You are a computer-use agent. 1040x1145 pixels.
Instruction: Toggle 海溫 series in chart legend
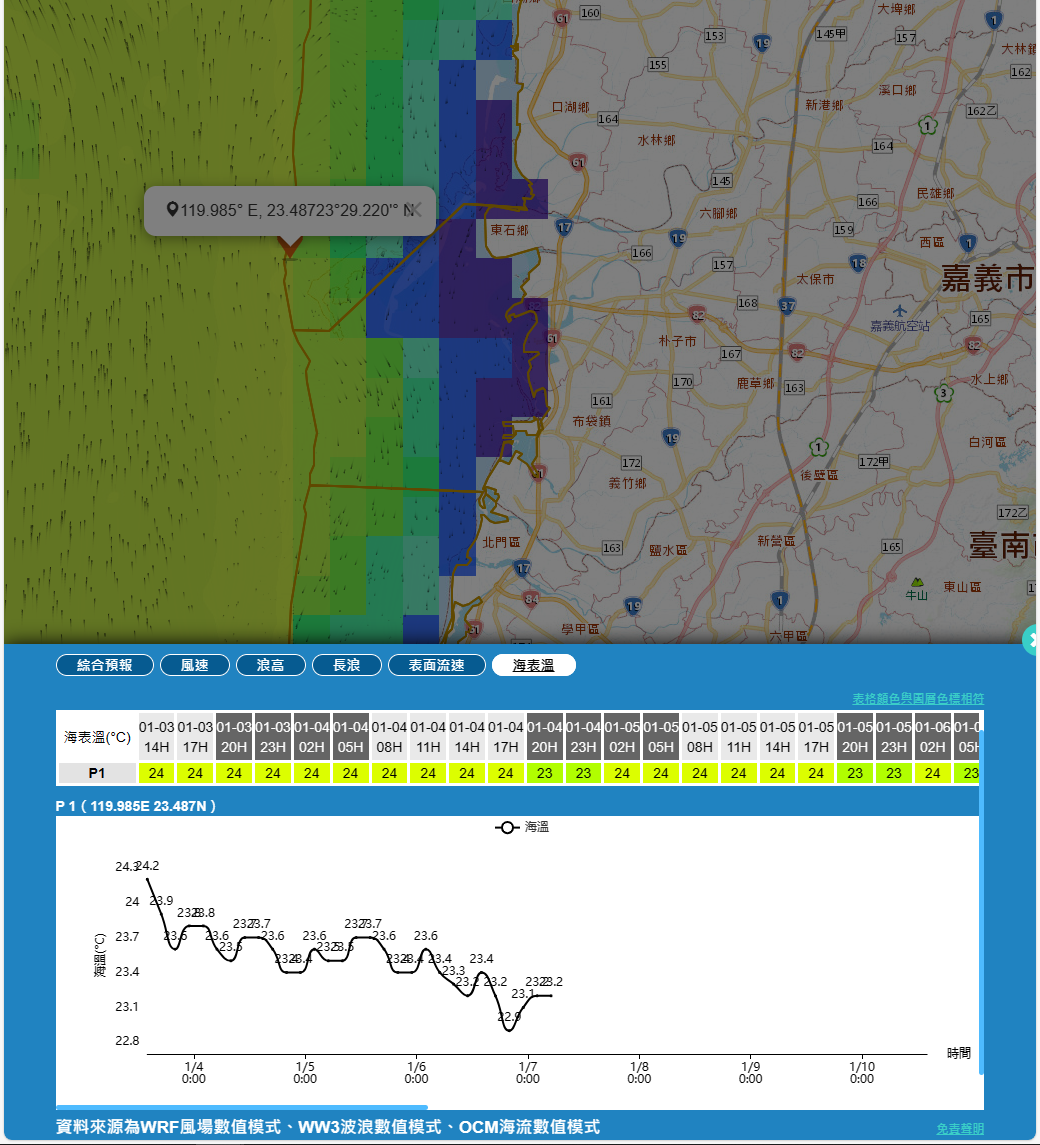pyautogui.click(x=522, y=827)
